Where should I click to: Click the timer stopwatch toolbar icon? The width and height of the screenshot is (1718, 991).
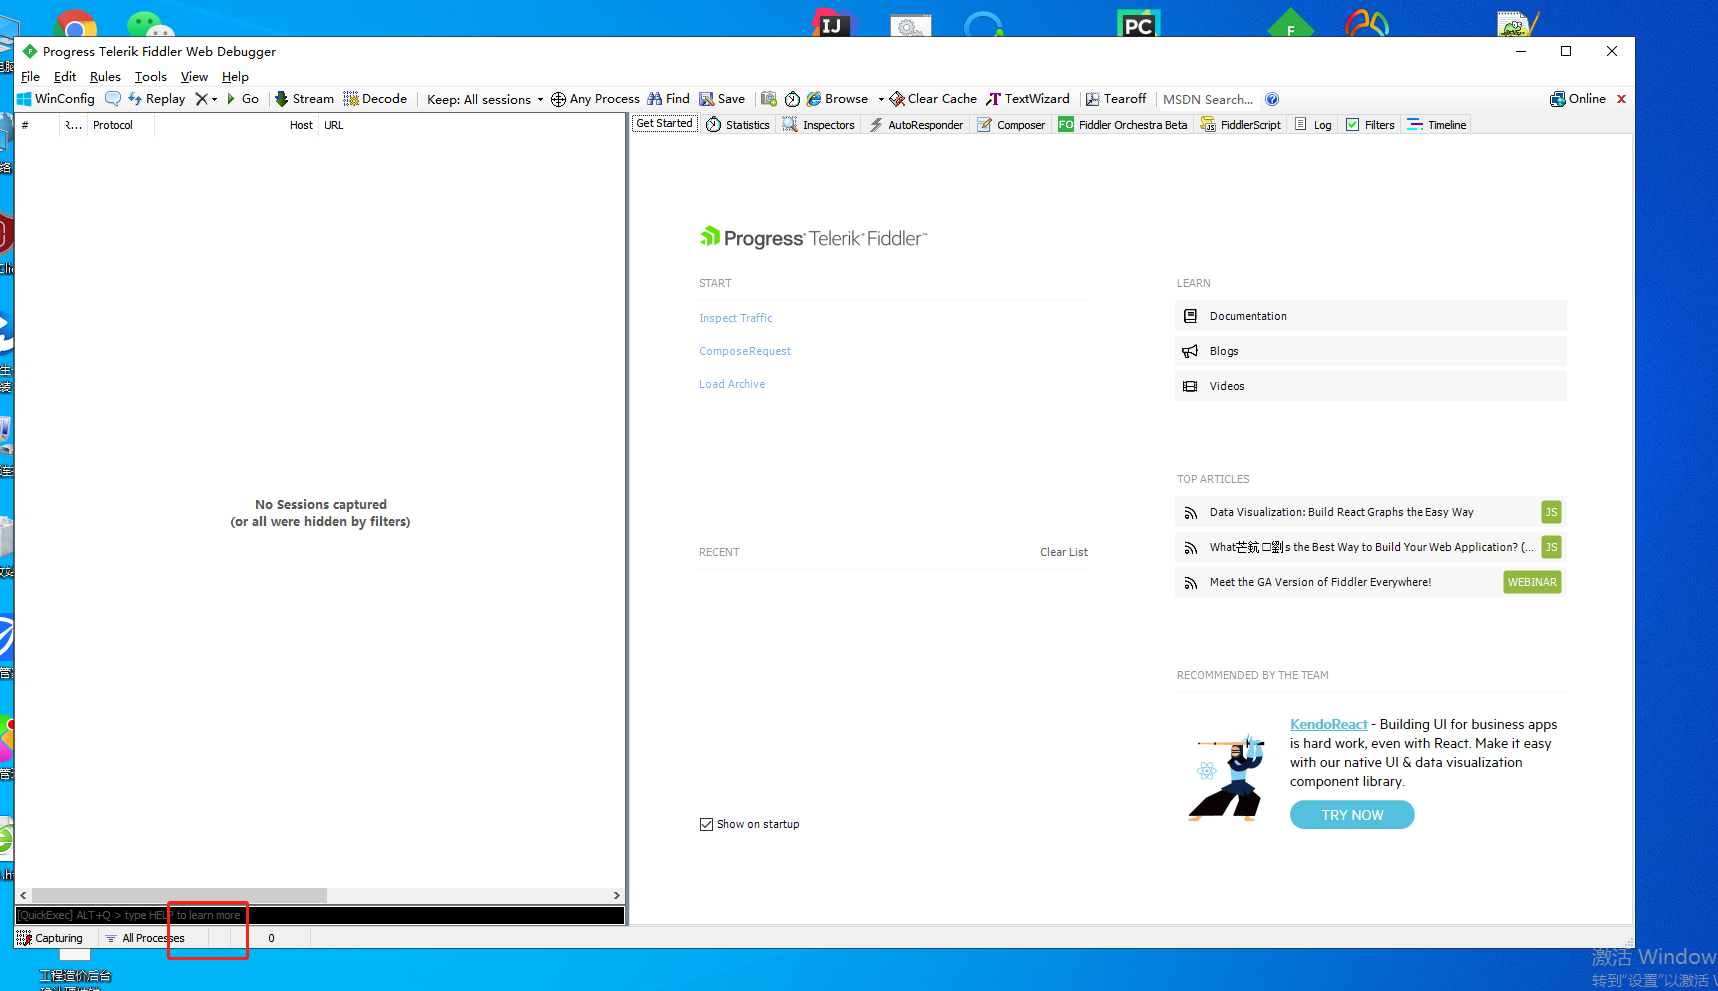click(792, 99)
